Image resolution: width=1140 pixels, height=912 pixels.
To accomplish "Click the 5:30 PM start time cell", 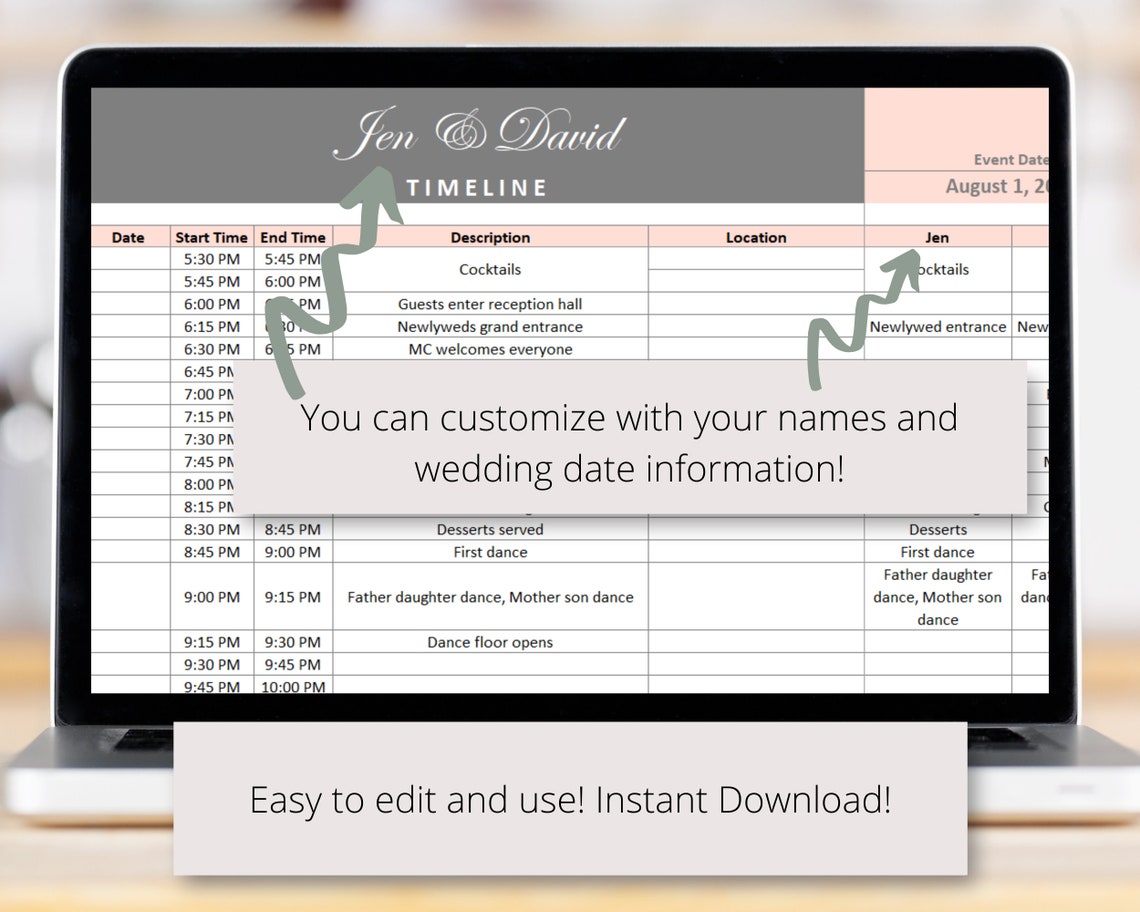I will pos(211,258).
